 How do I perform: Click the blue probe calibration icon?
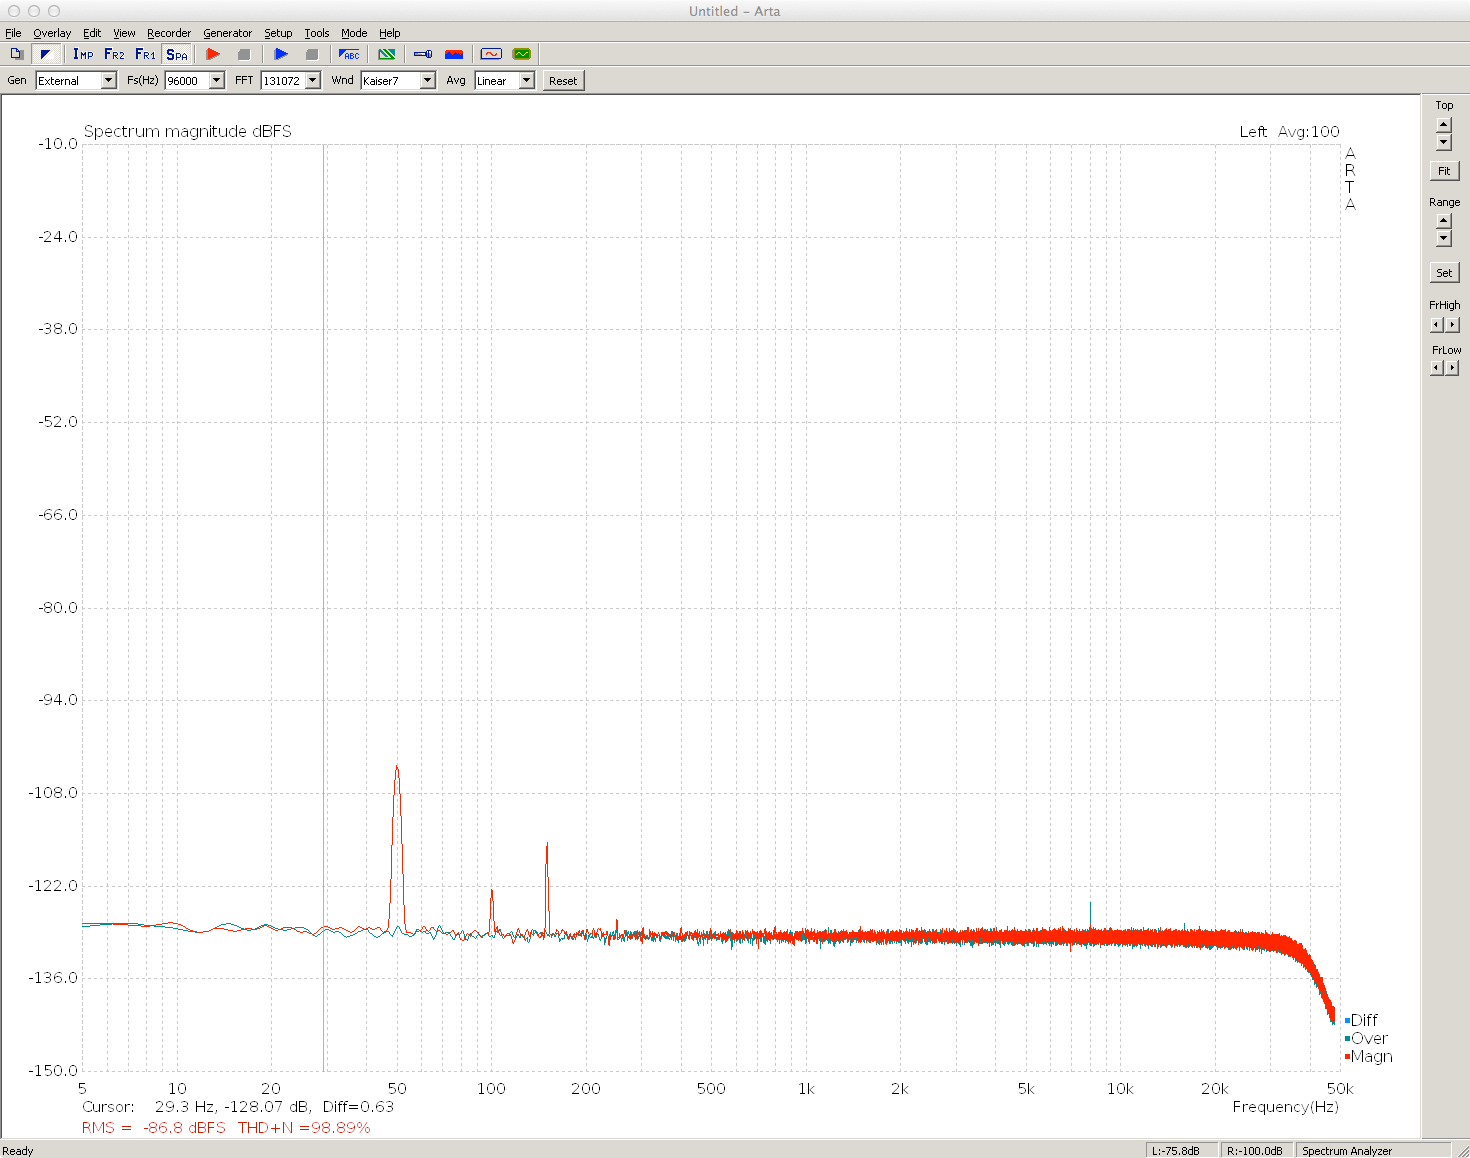point(423,54)
